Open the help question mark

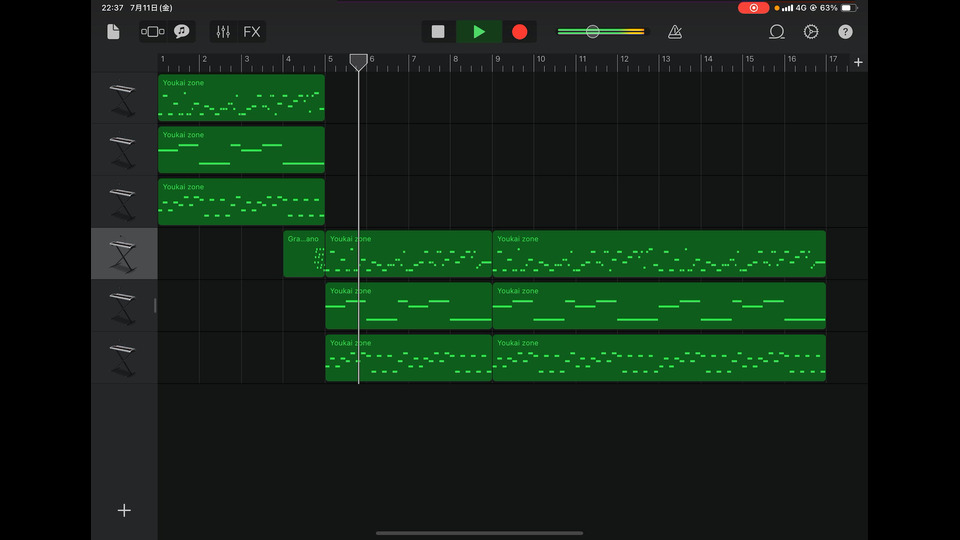pos(845,32)
